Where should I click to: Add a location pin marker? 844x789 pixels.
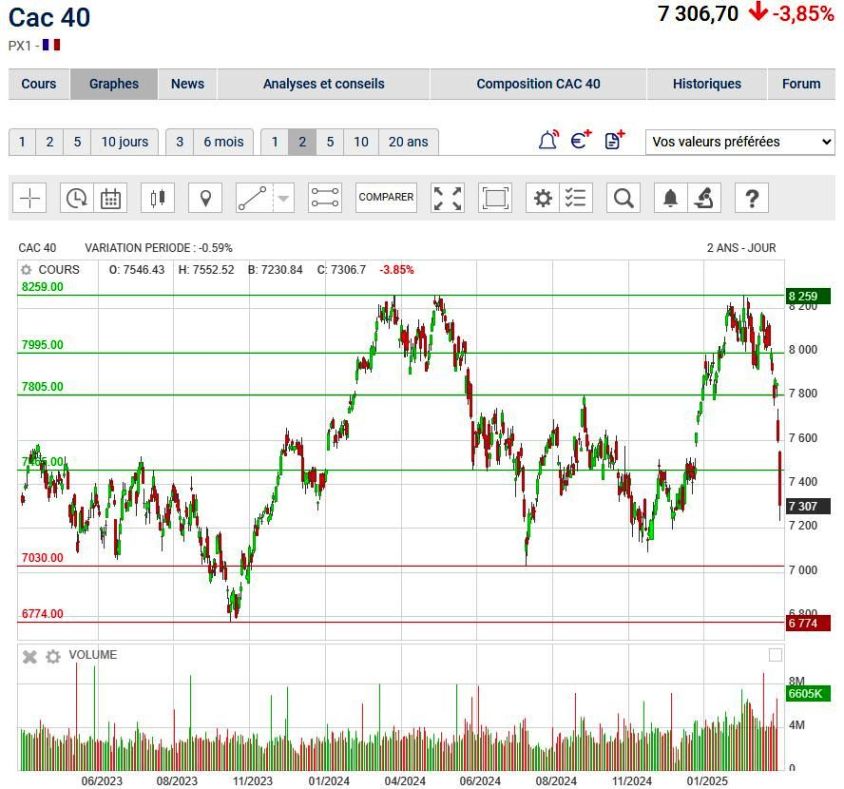pyautogui.click(x=205, y=198)
